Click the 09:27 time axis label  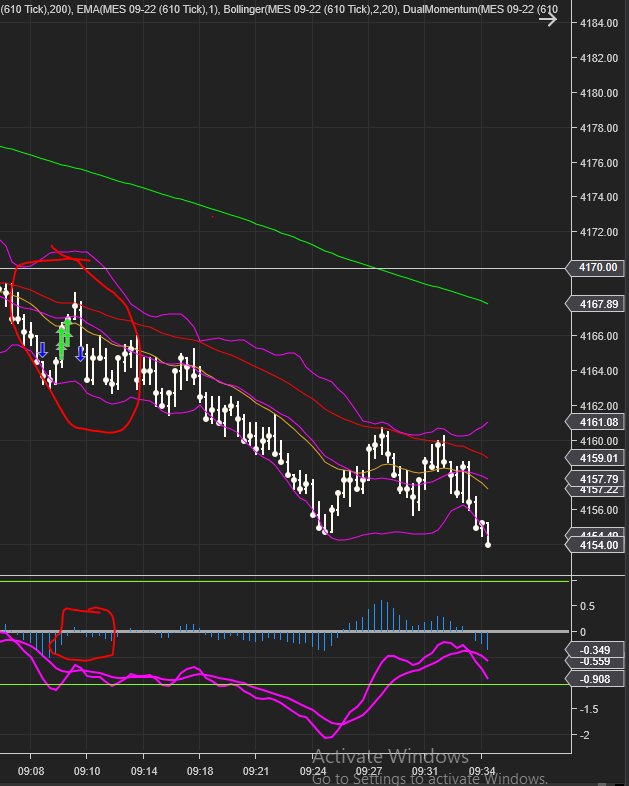368,771
